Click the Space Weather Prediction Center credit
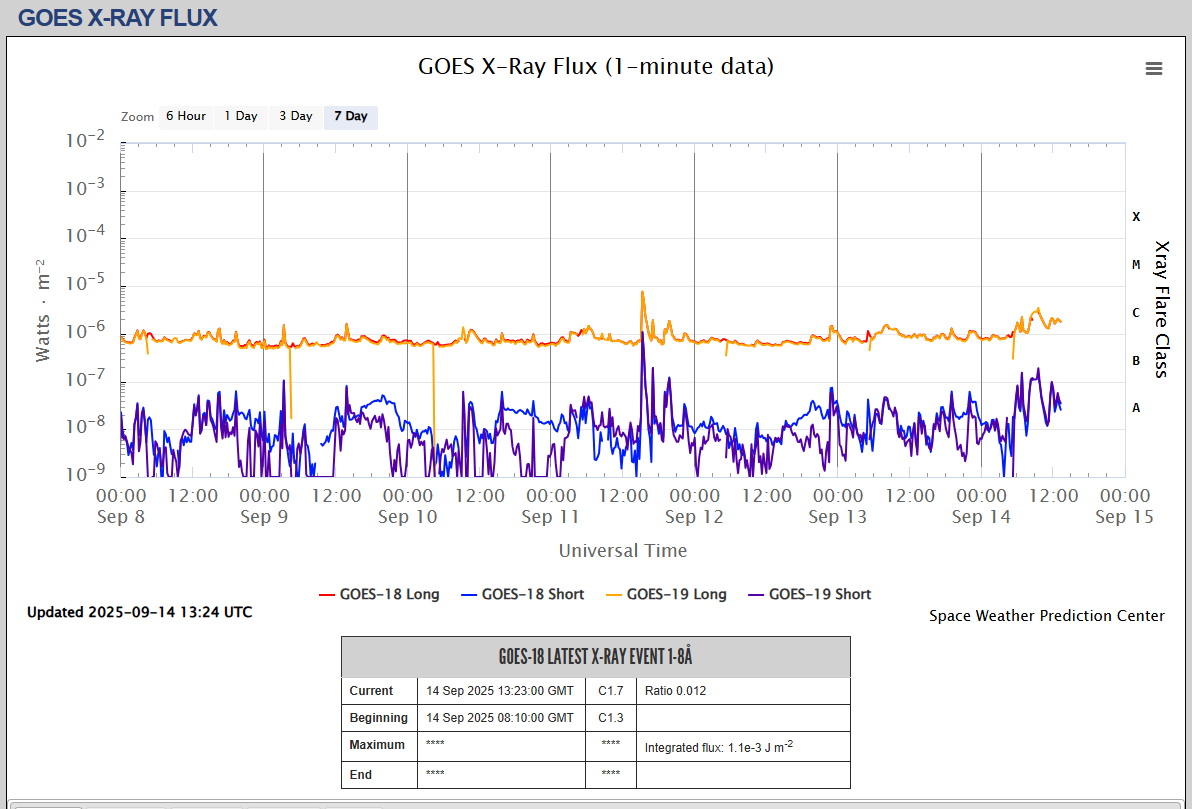1192x809 pixels. (1046, 616)
